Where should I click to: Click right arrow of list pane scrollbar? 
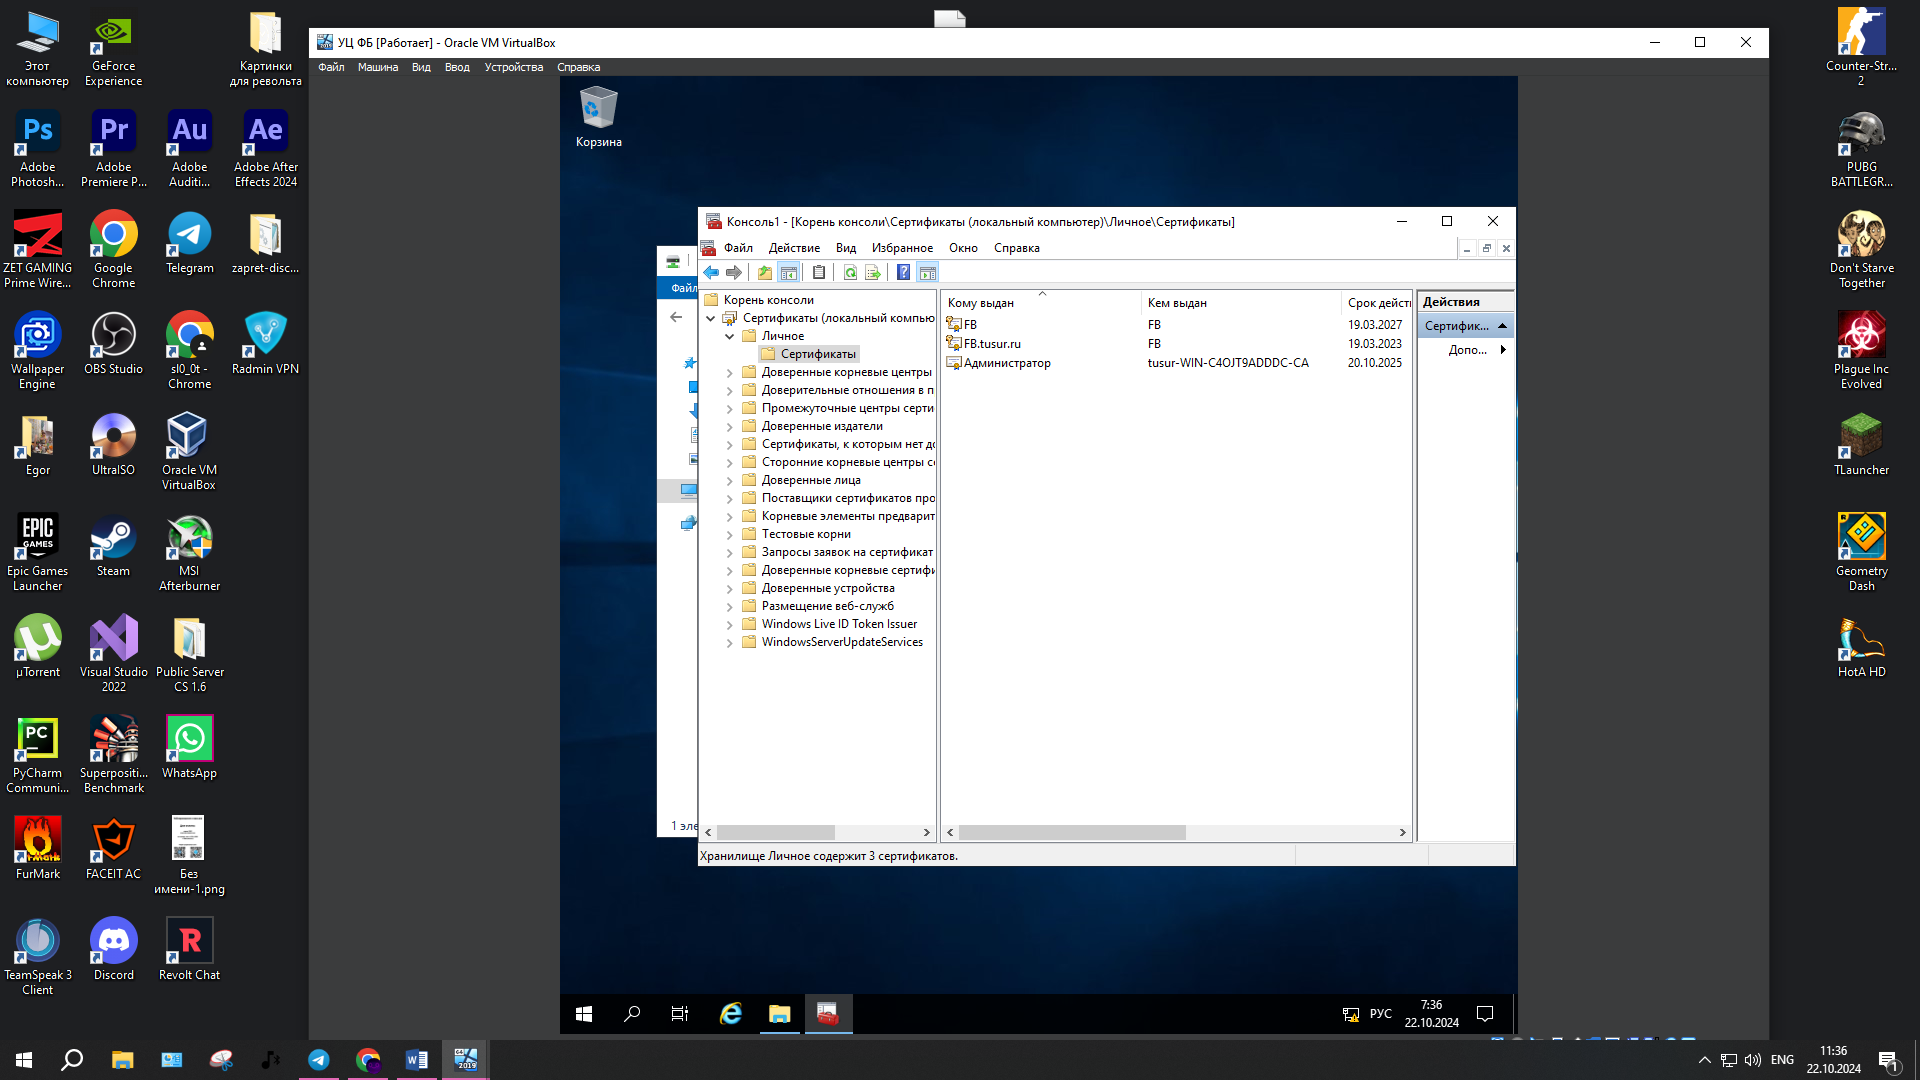pos(1402,832)
